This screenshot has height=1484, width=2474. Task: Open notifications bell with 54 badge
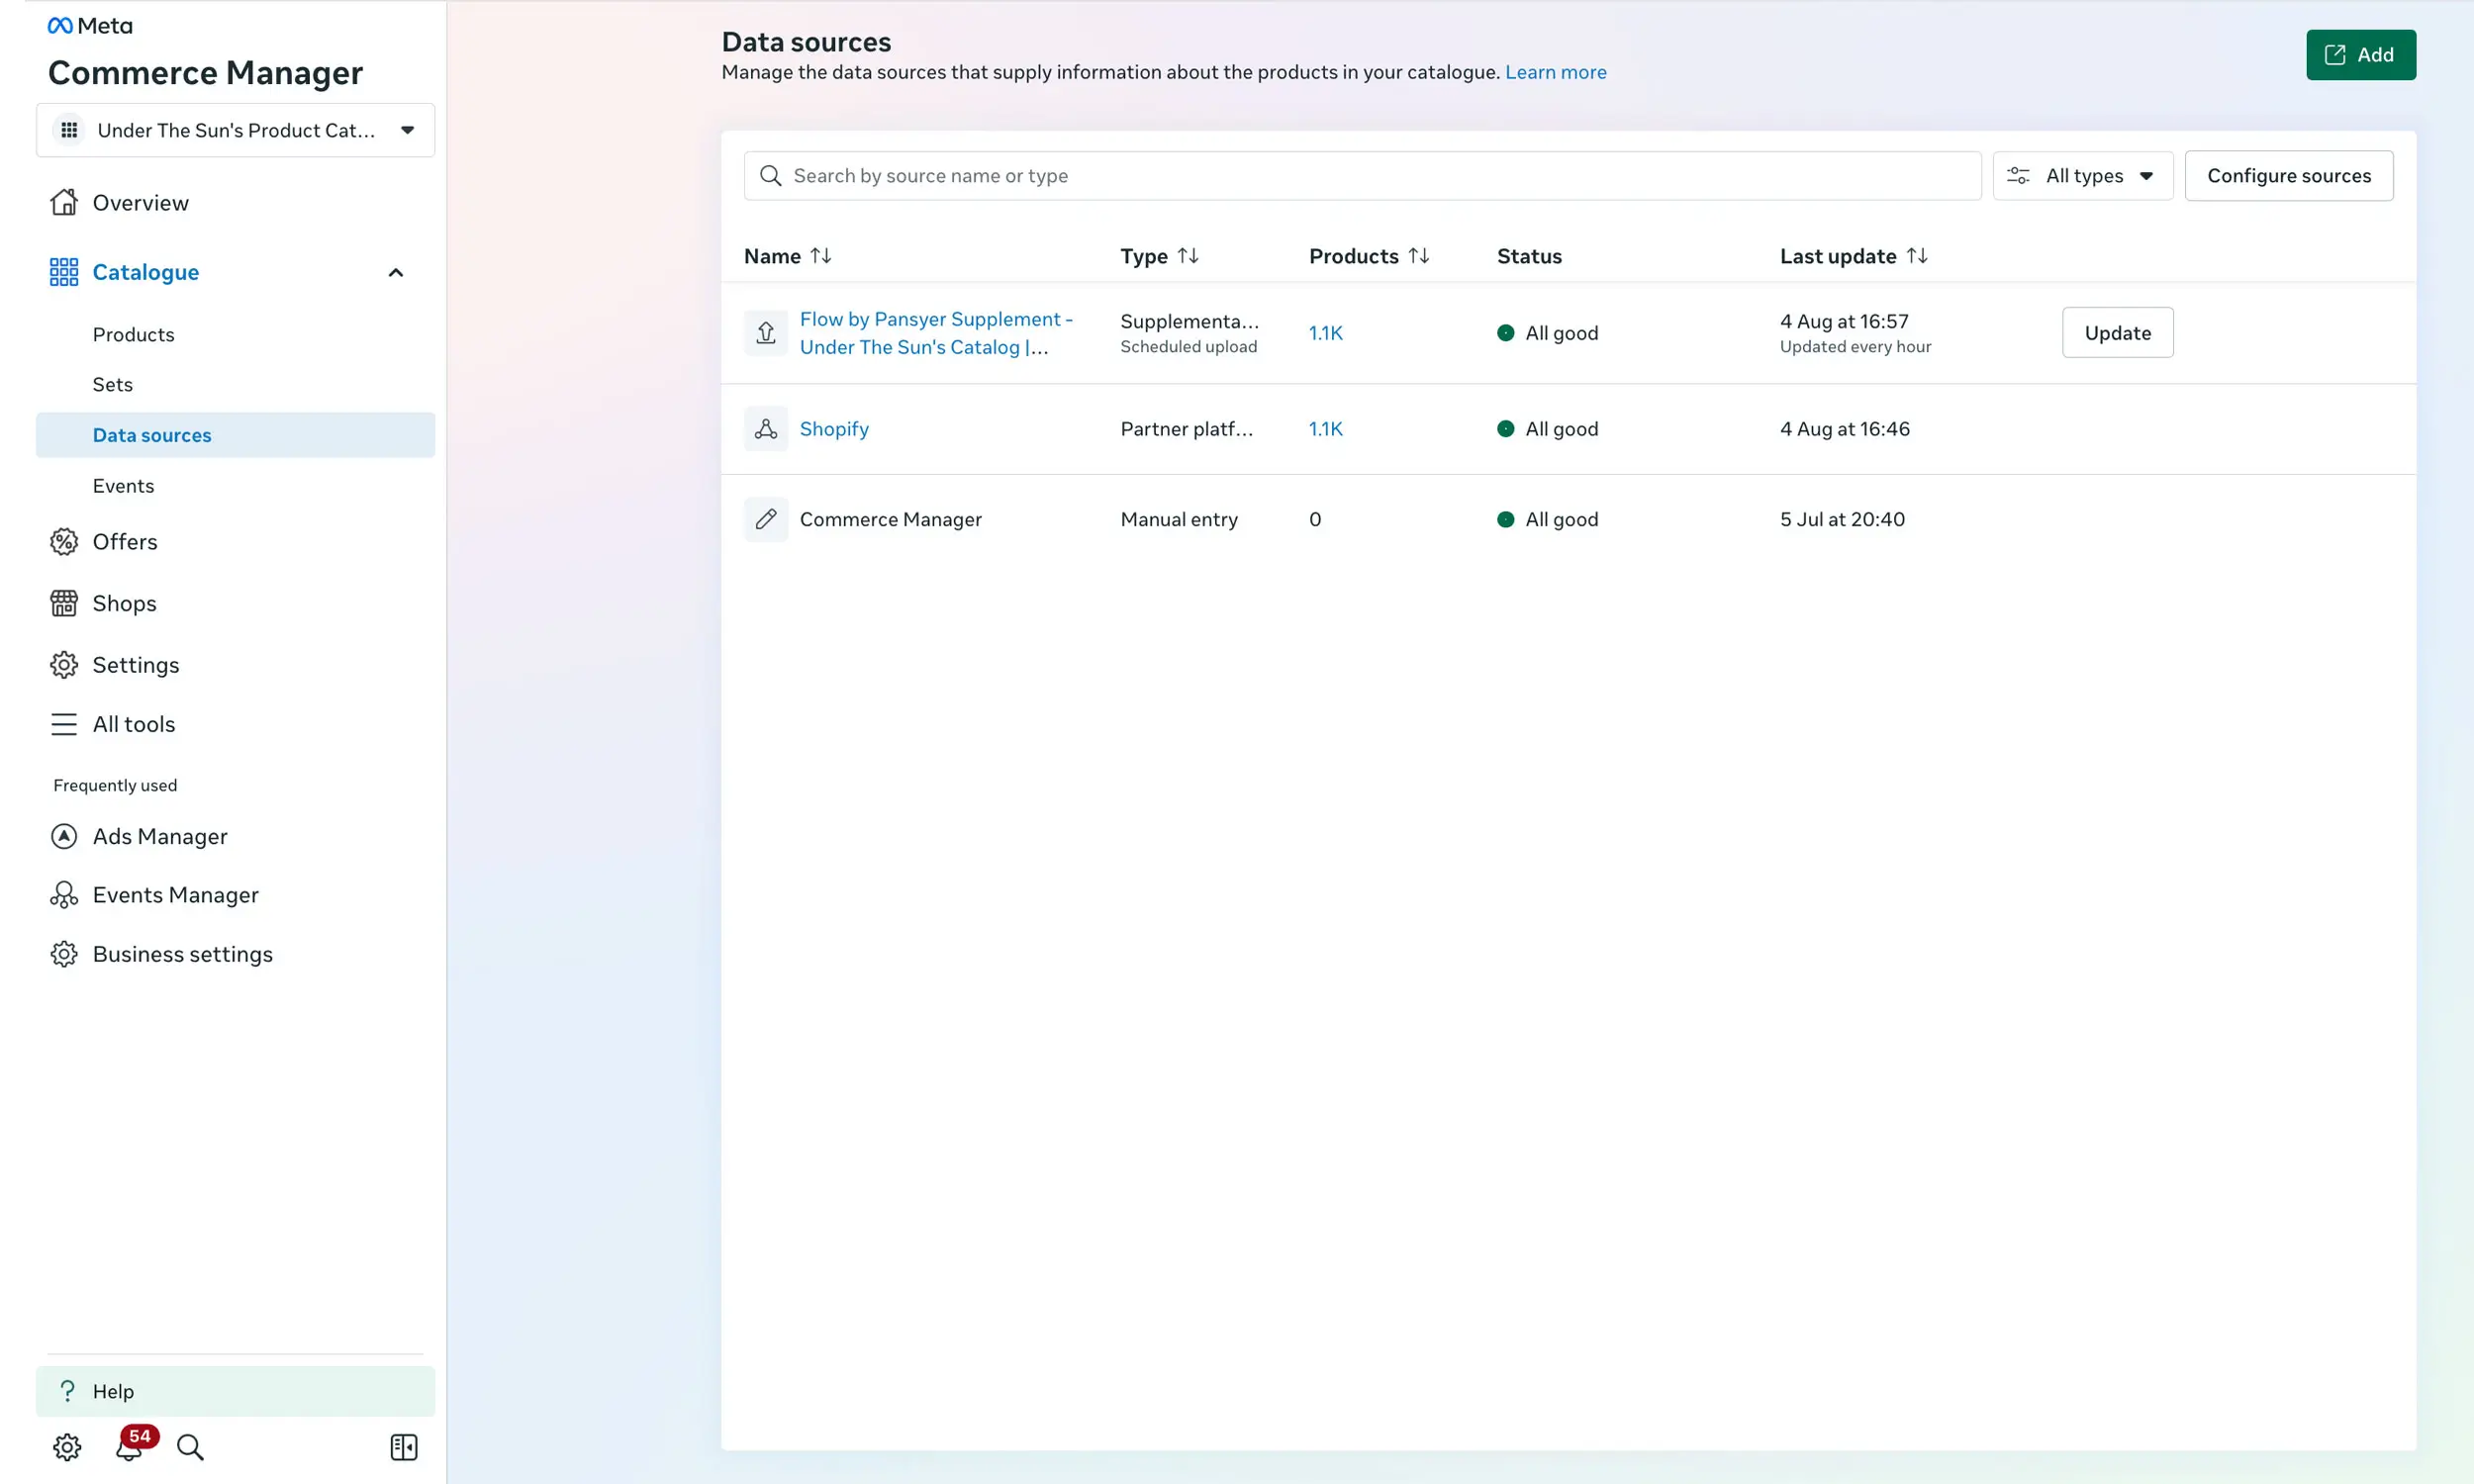(132, 1445)
